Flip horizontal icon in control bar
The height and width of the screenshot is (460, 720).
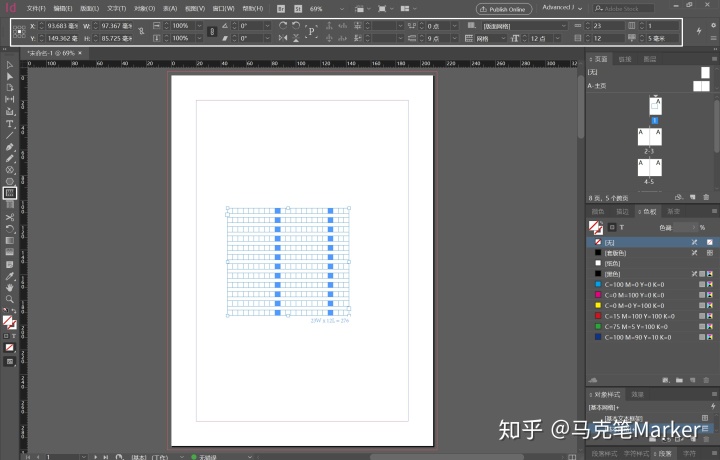[283, 38]
